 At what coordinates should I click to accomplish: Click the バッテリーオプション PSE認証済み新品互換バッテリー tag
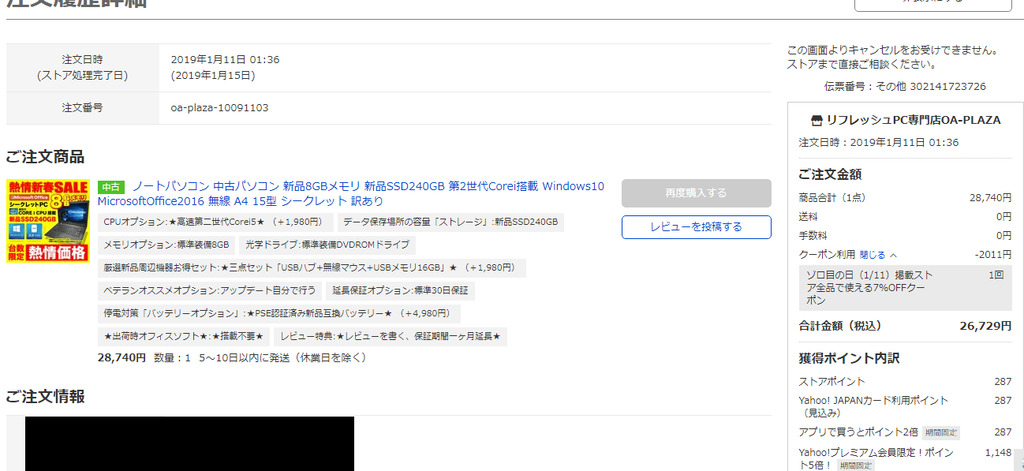point(279,314)
